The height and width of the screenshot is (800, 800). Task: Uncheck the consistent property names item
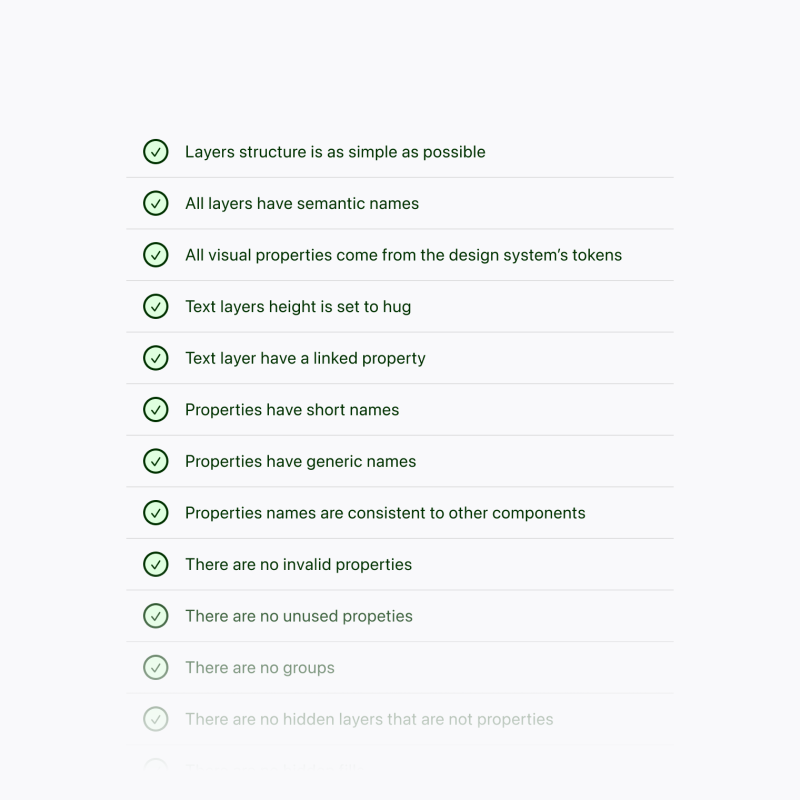pos(156,512)
